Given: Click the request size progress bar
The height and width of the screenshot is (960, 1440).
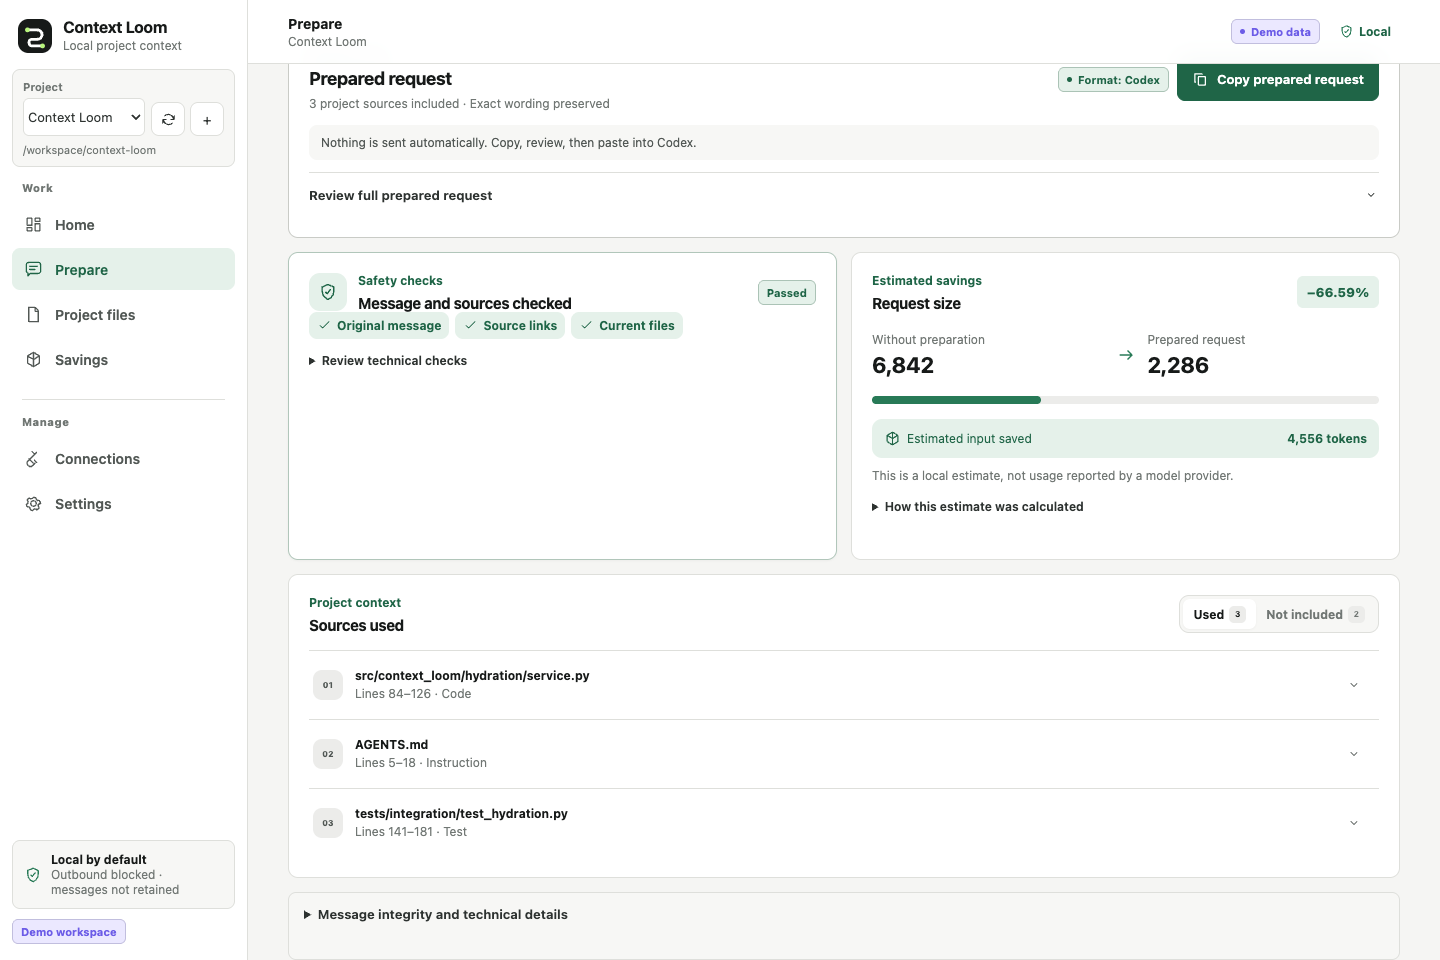Looking at the screenshot, I should [x=1125, y=400].
